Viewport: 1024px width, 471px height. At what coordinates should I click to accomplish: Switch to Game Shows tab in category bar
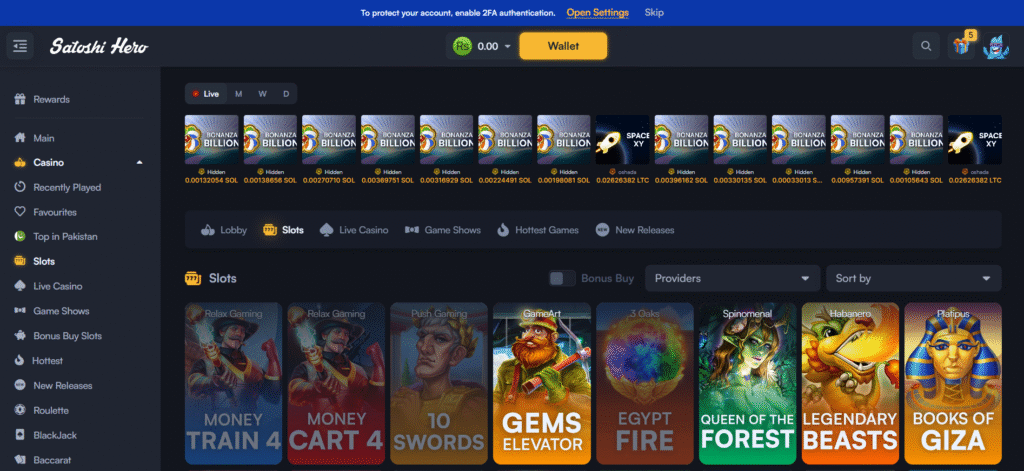[443, 230]
